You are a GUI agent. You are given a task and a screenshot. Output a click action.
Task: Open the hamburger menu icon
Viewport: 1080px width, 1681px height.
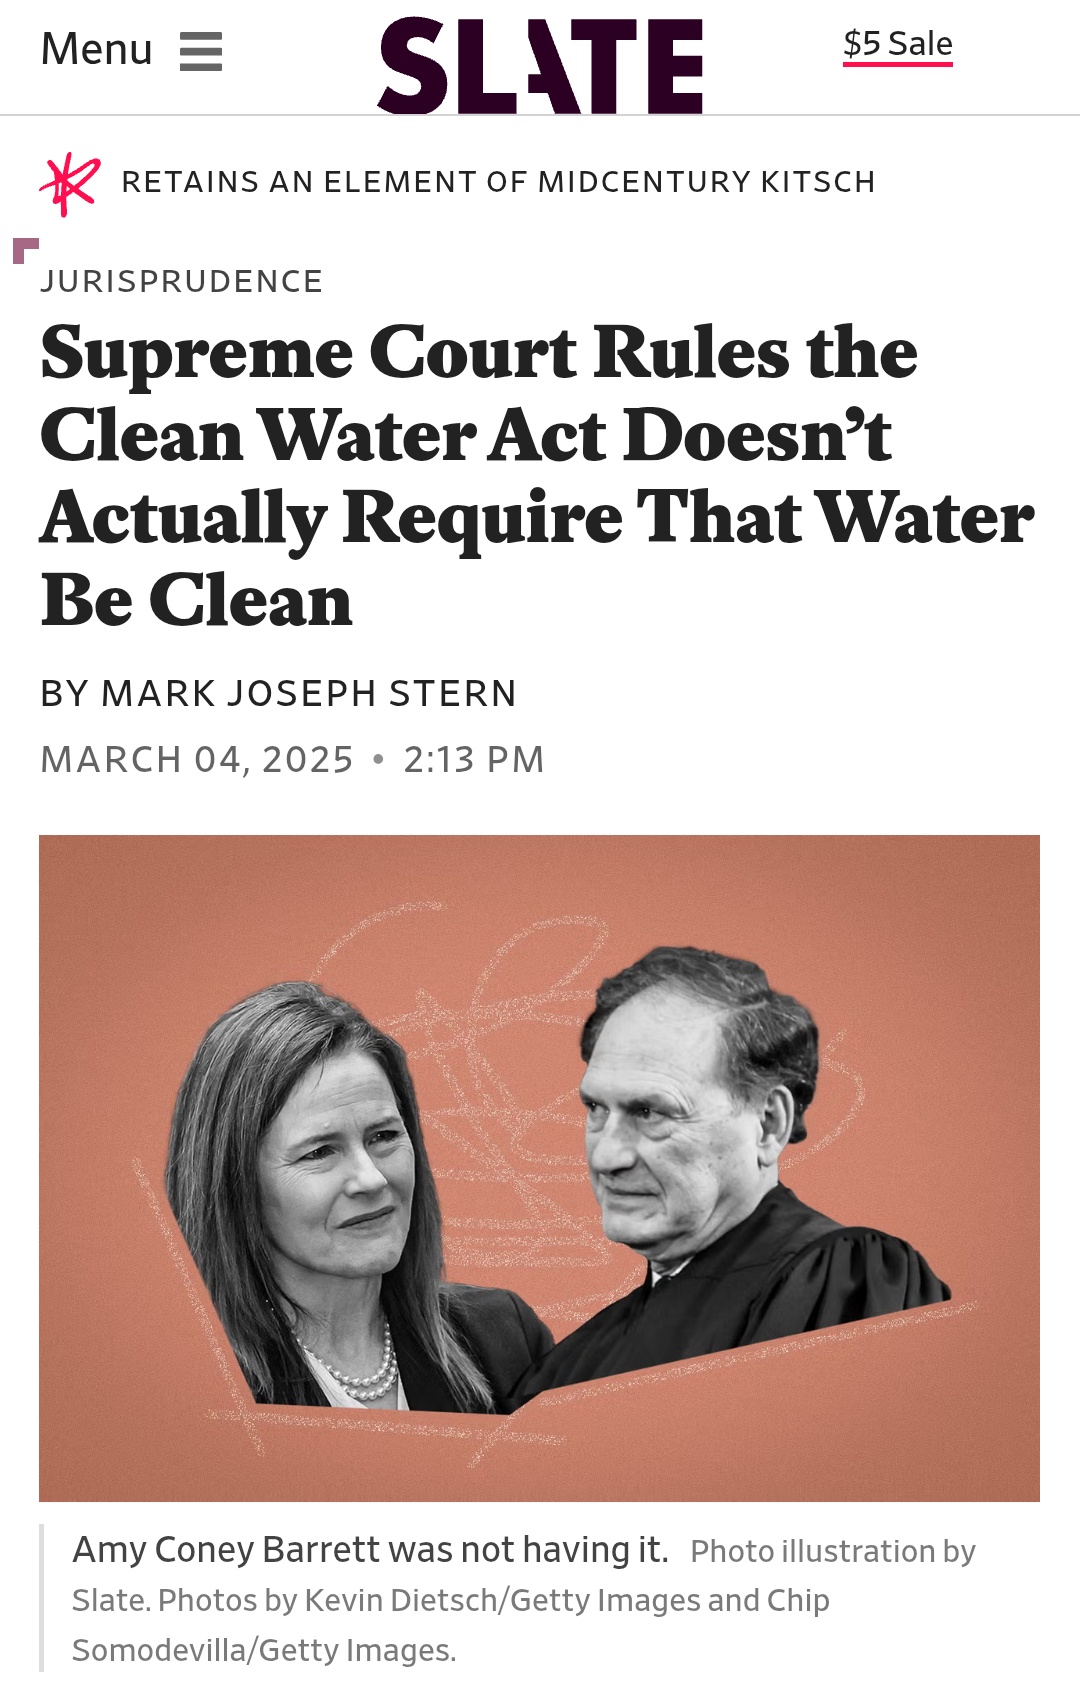[x=201, y=51]
